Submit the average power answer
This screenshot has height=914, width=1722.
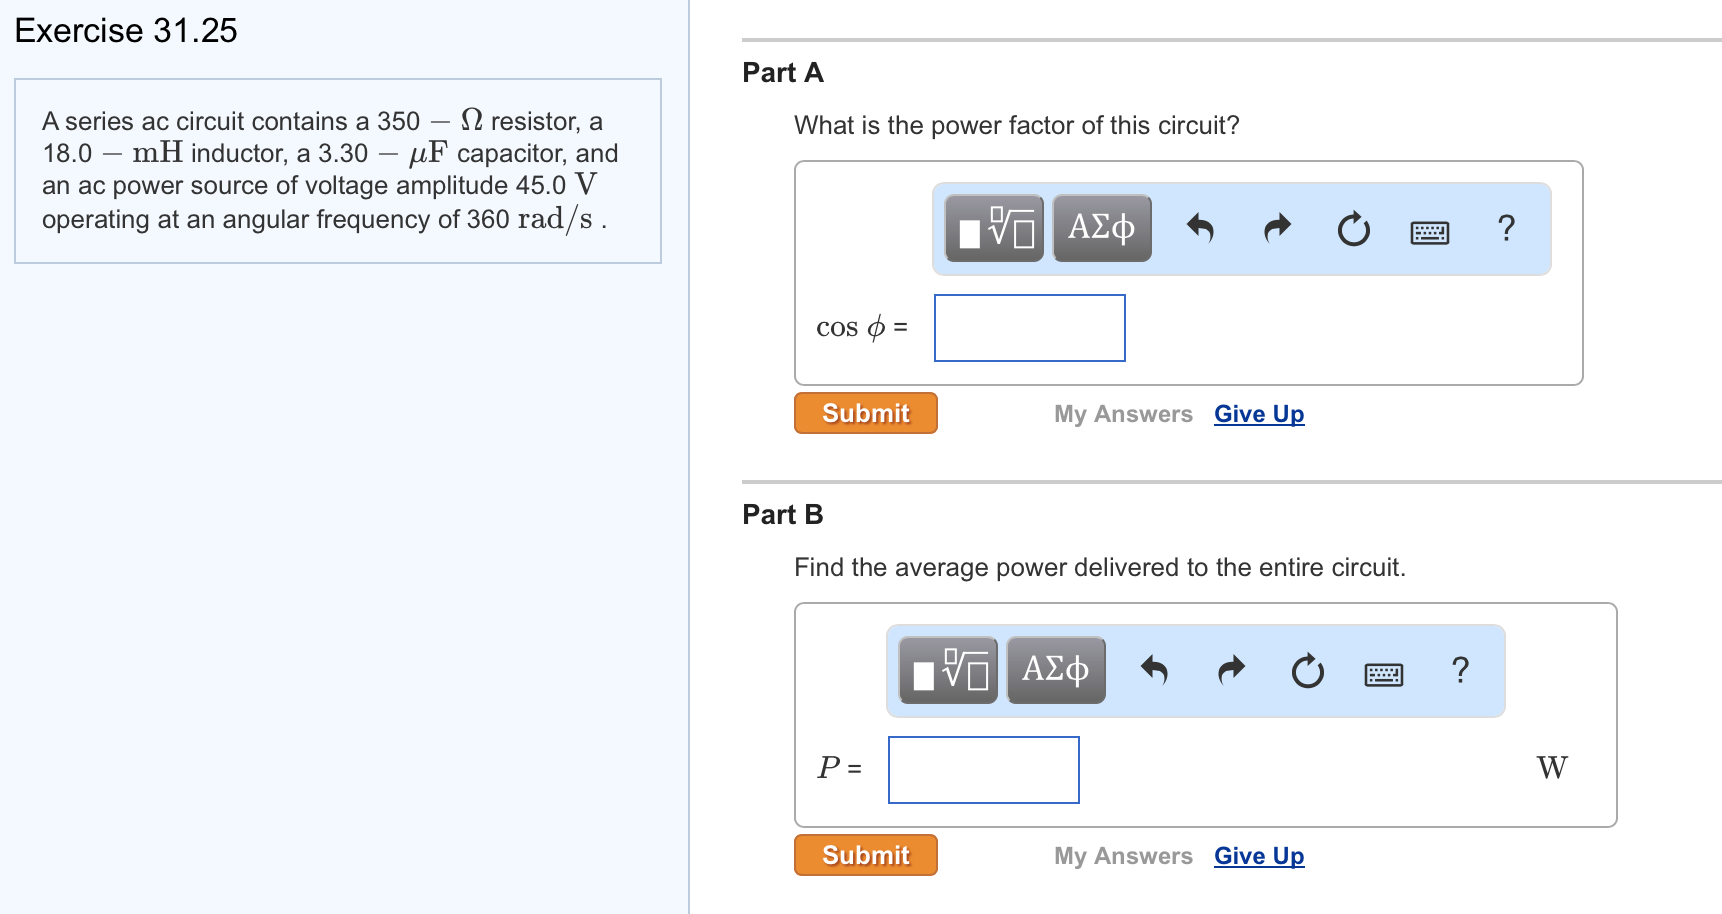864,854
